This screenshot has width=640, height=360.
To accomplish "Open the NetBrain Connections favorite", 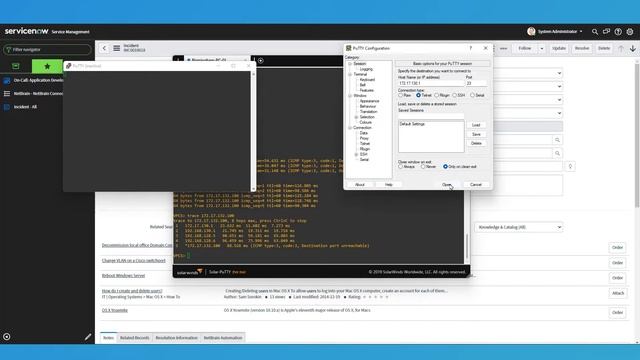I will click(38, 93).
